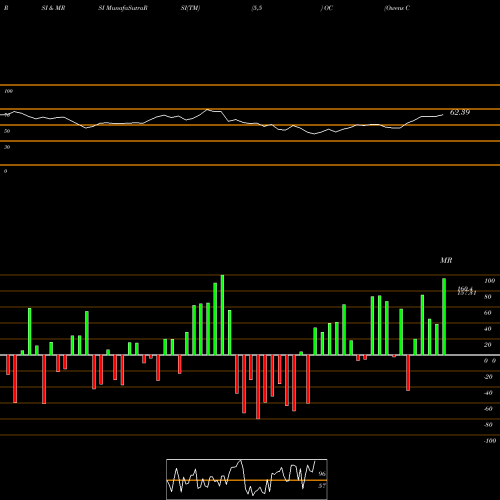Click the 40 label on MR right axis
The height and width of the screenshot is (500, 500).
coord(487,329)
